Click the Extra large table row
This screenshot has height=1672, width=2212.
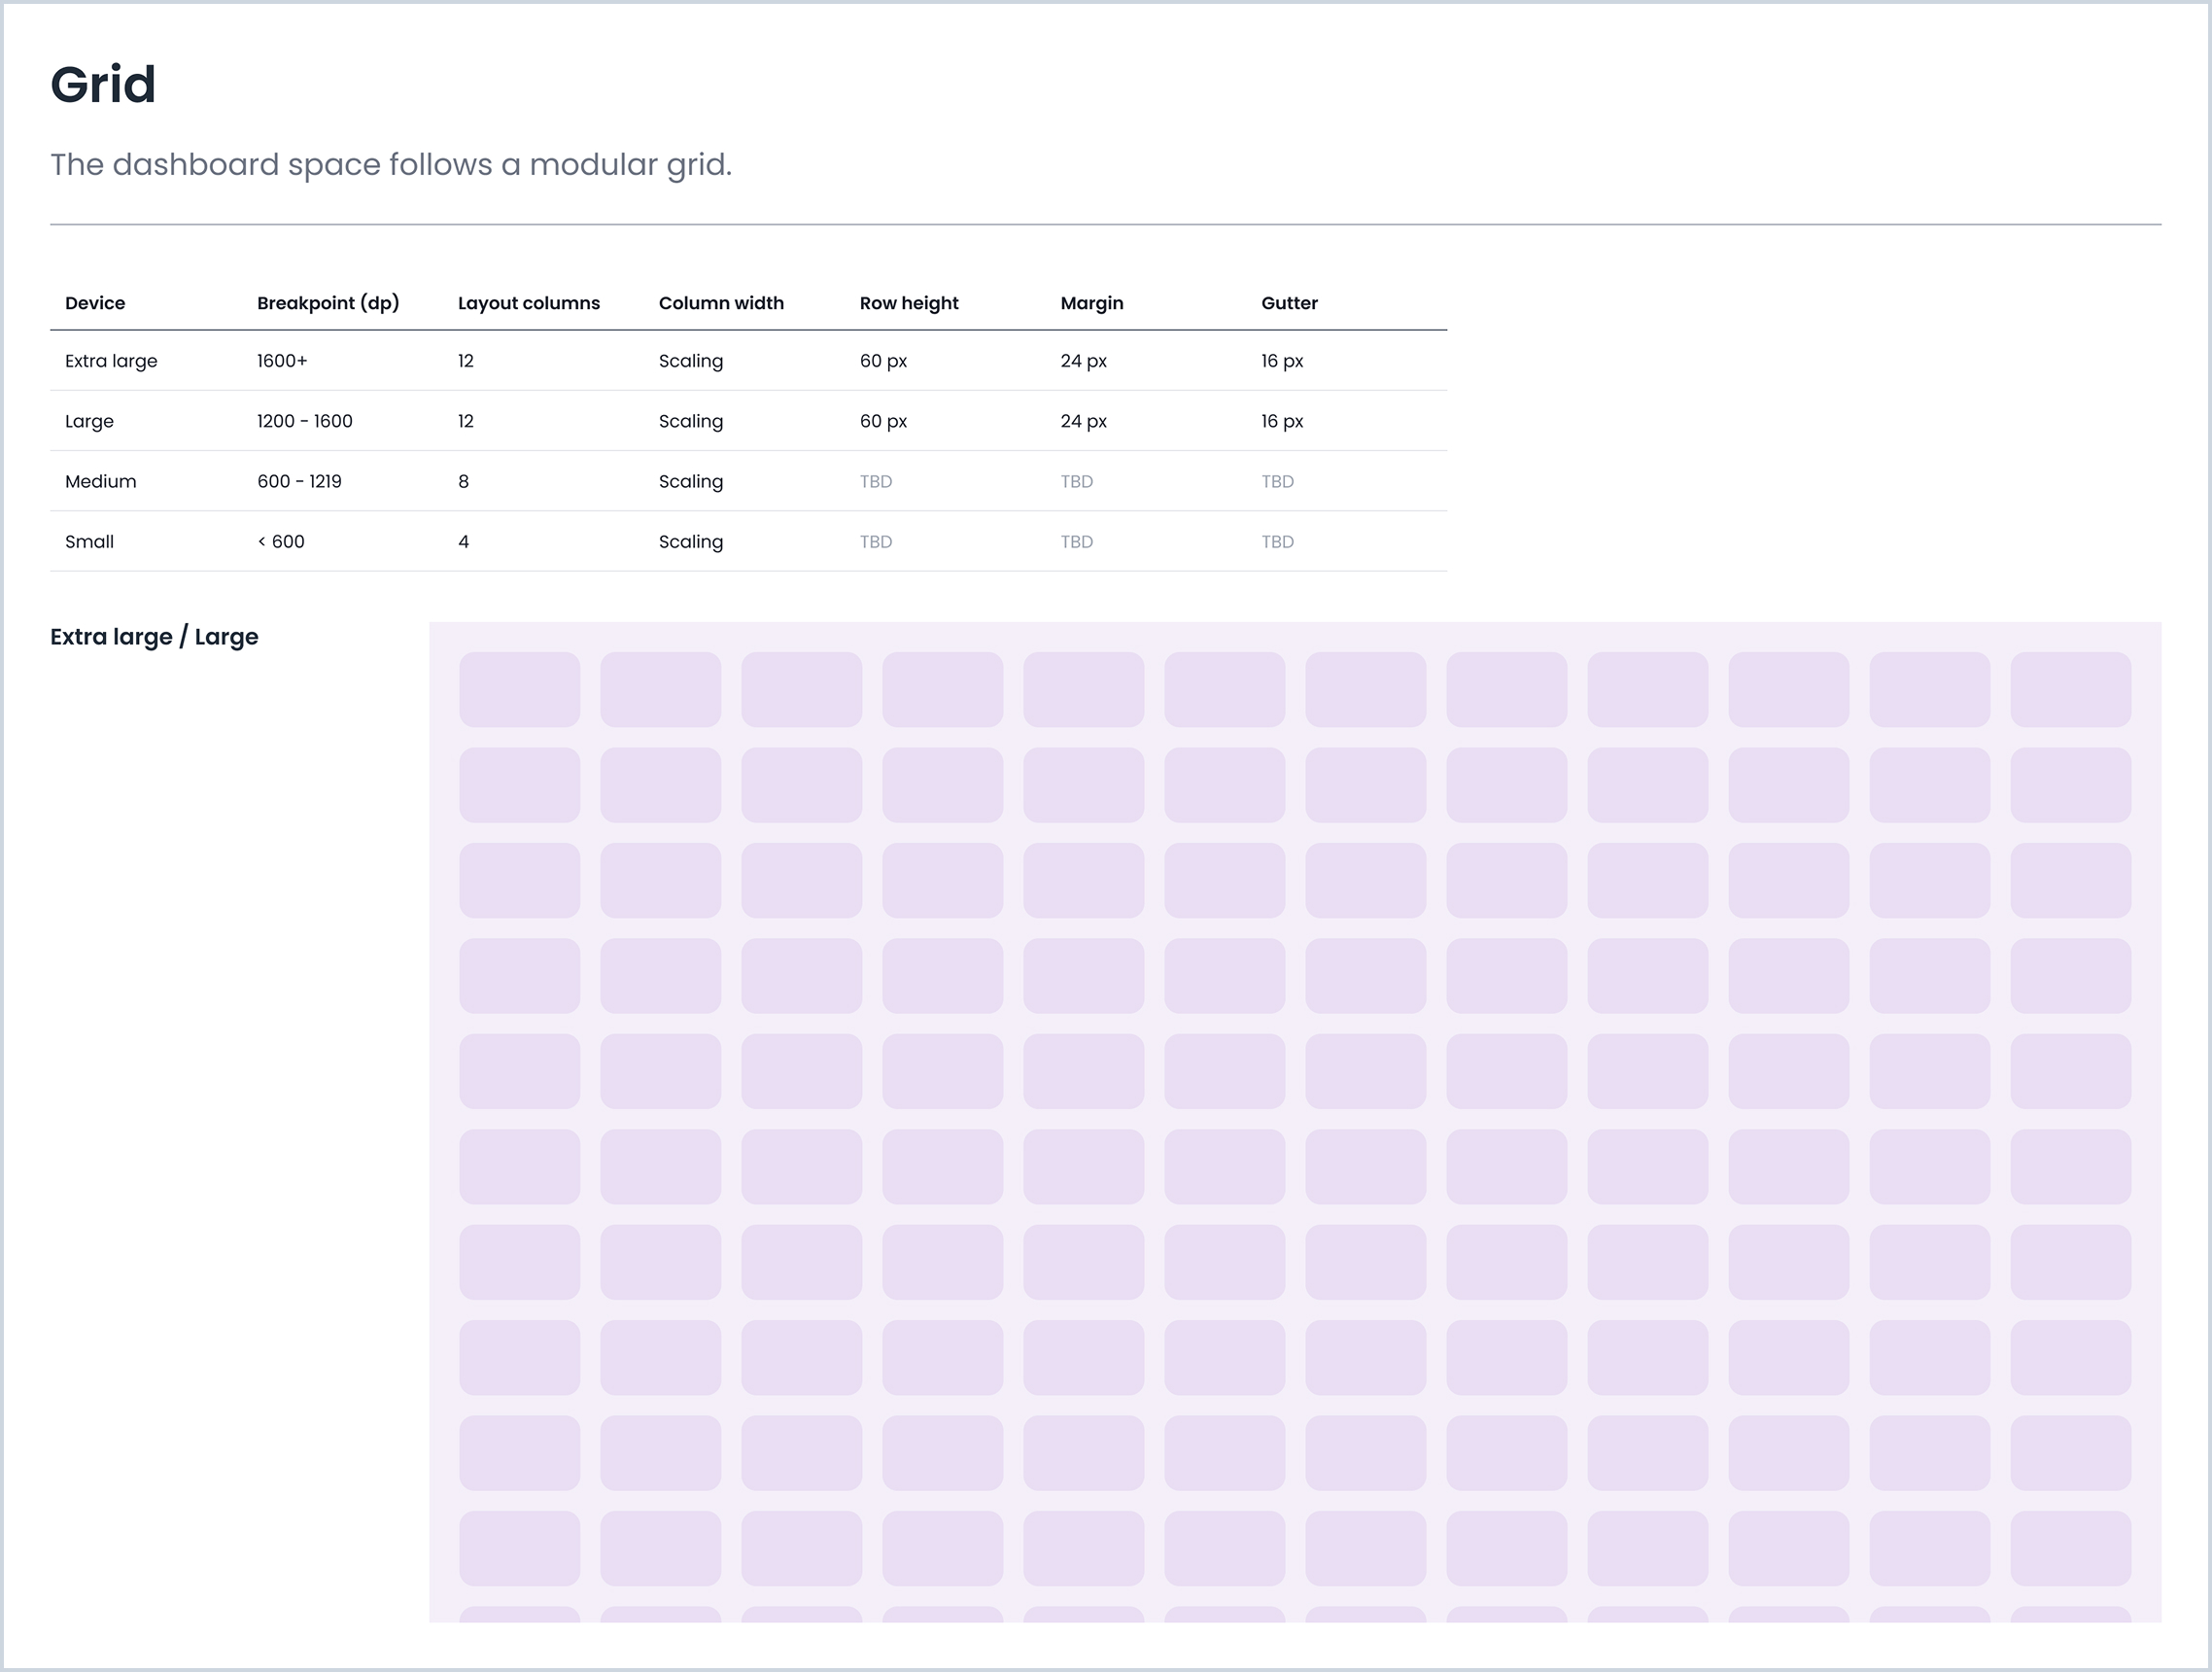point(112,361)
